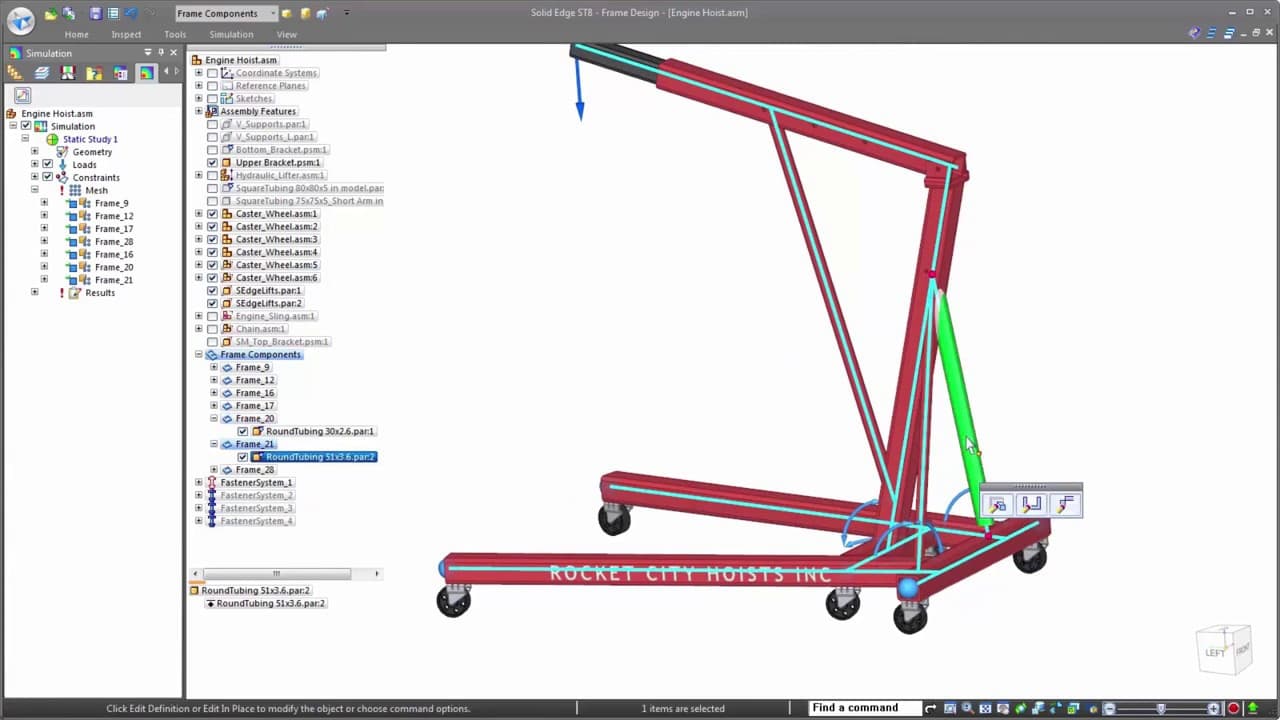Screen dimensions: 1280x720
Task: Open the Simulation pane options dropdown arrow
Action: point(148,53)
